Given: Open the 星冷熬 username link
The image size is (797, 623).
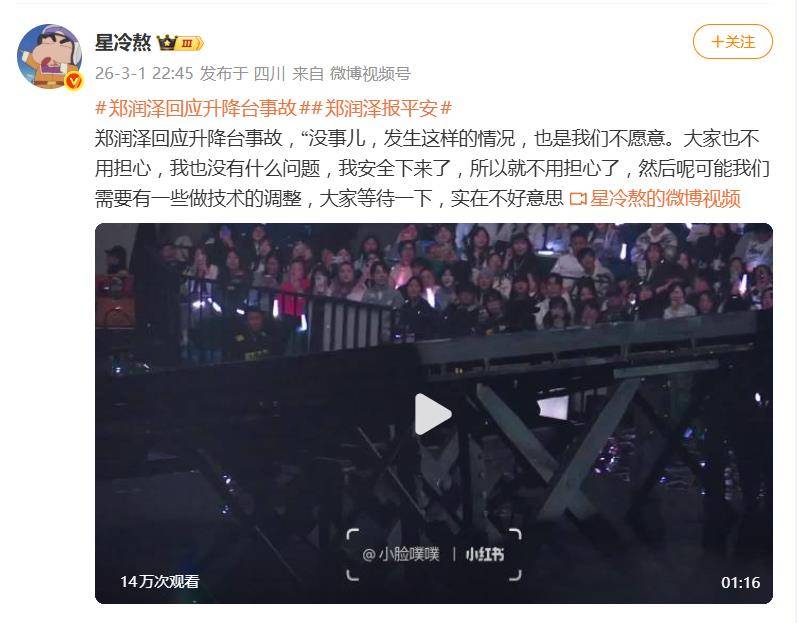Looking at the screenshot, I should pyautogui.click(x=123, y=43).
